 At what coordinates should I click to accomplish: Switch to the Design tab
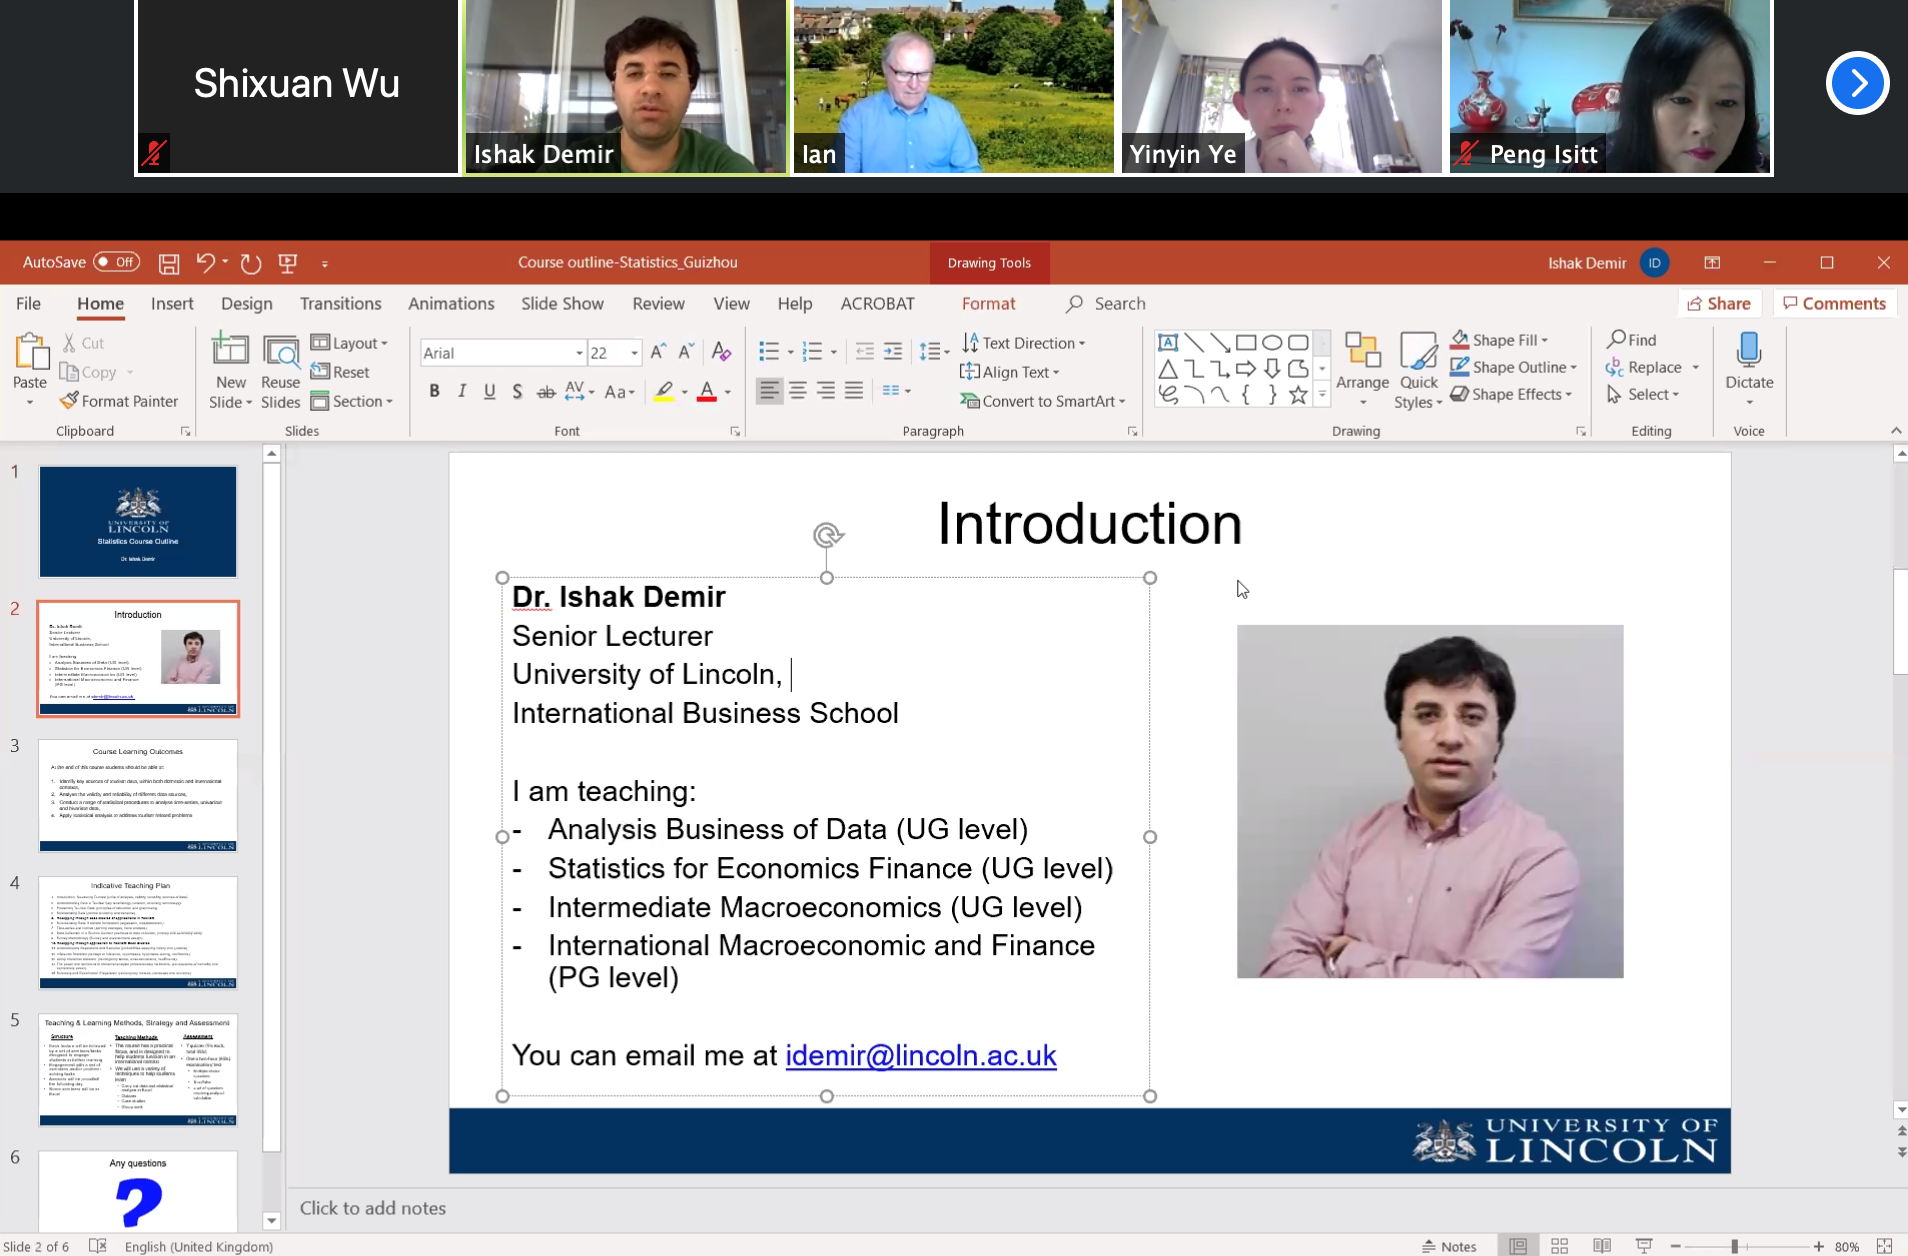[x=247, y=303]
